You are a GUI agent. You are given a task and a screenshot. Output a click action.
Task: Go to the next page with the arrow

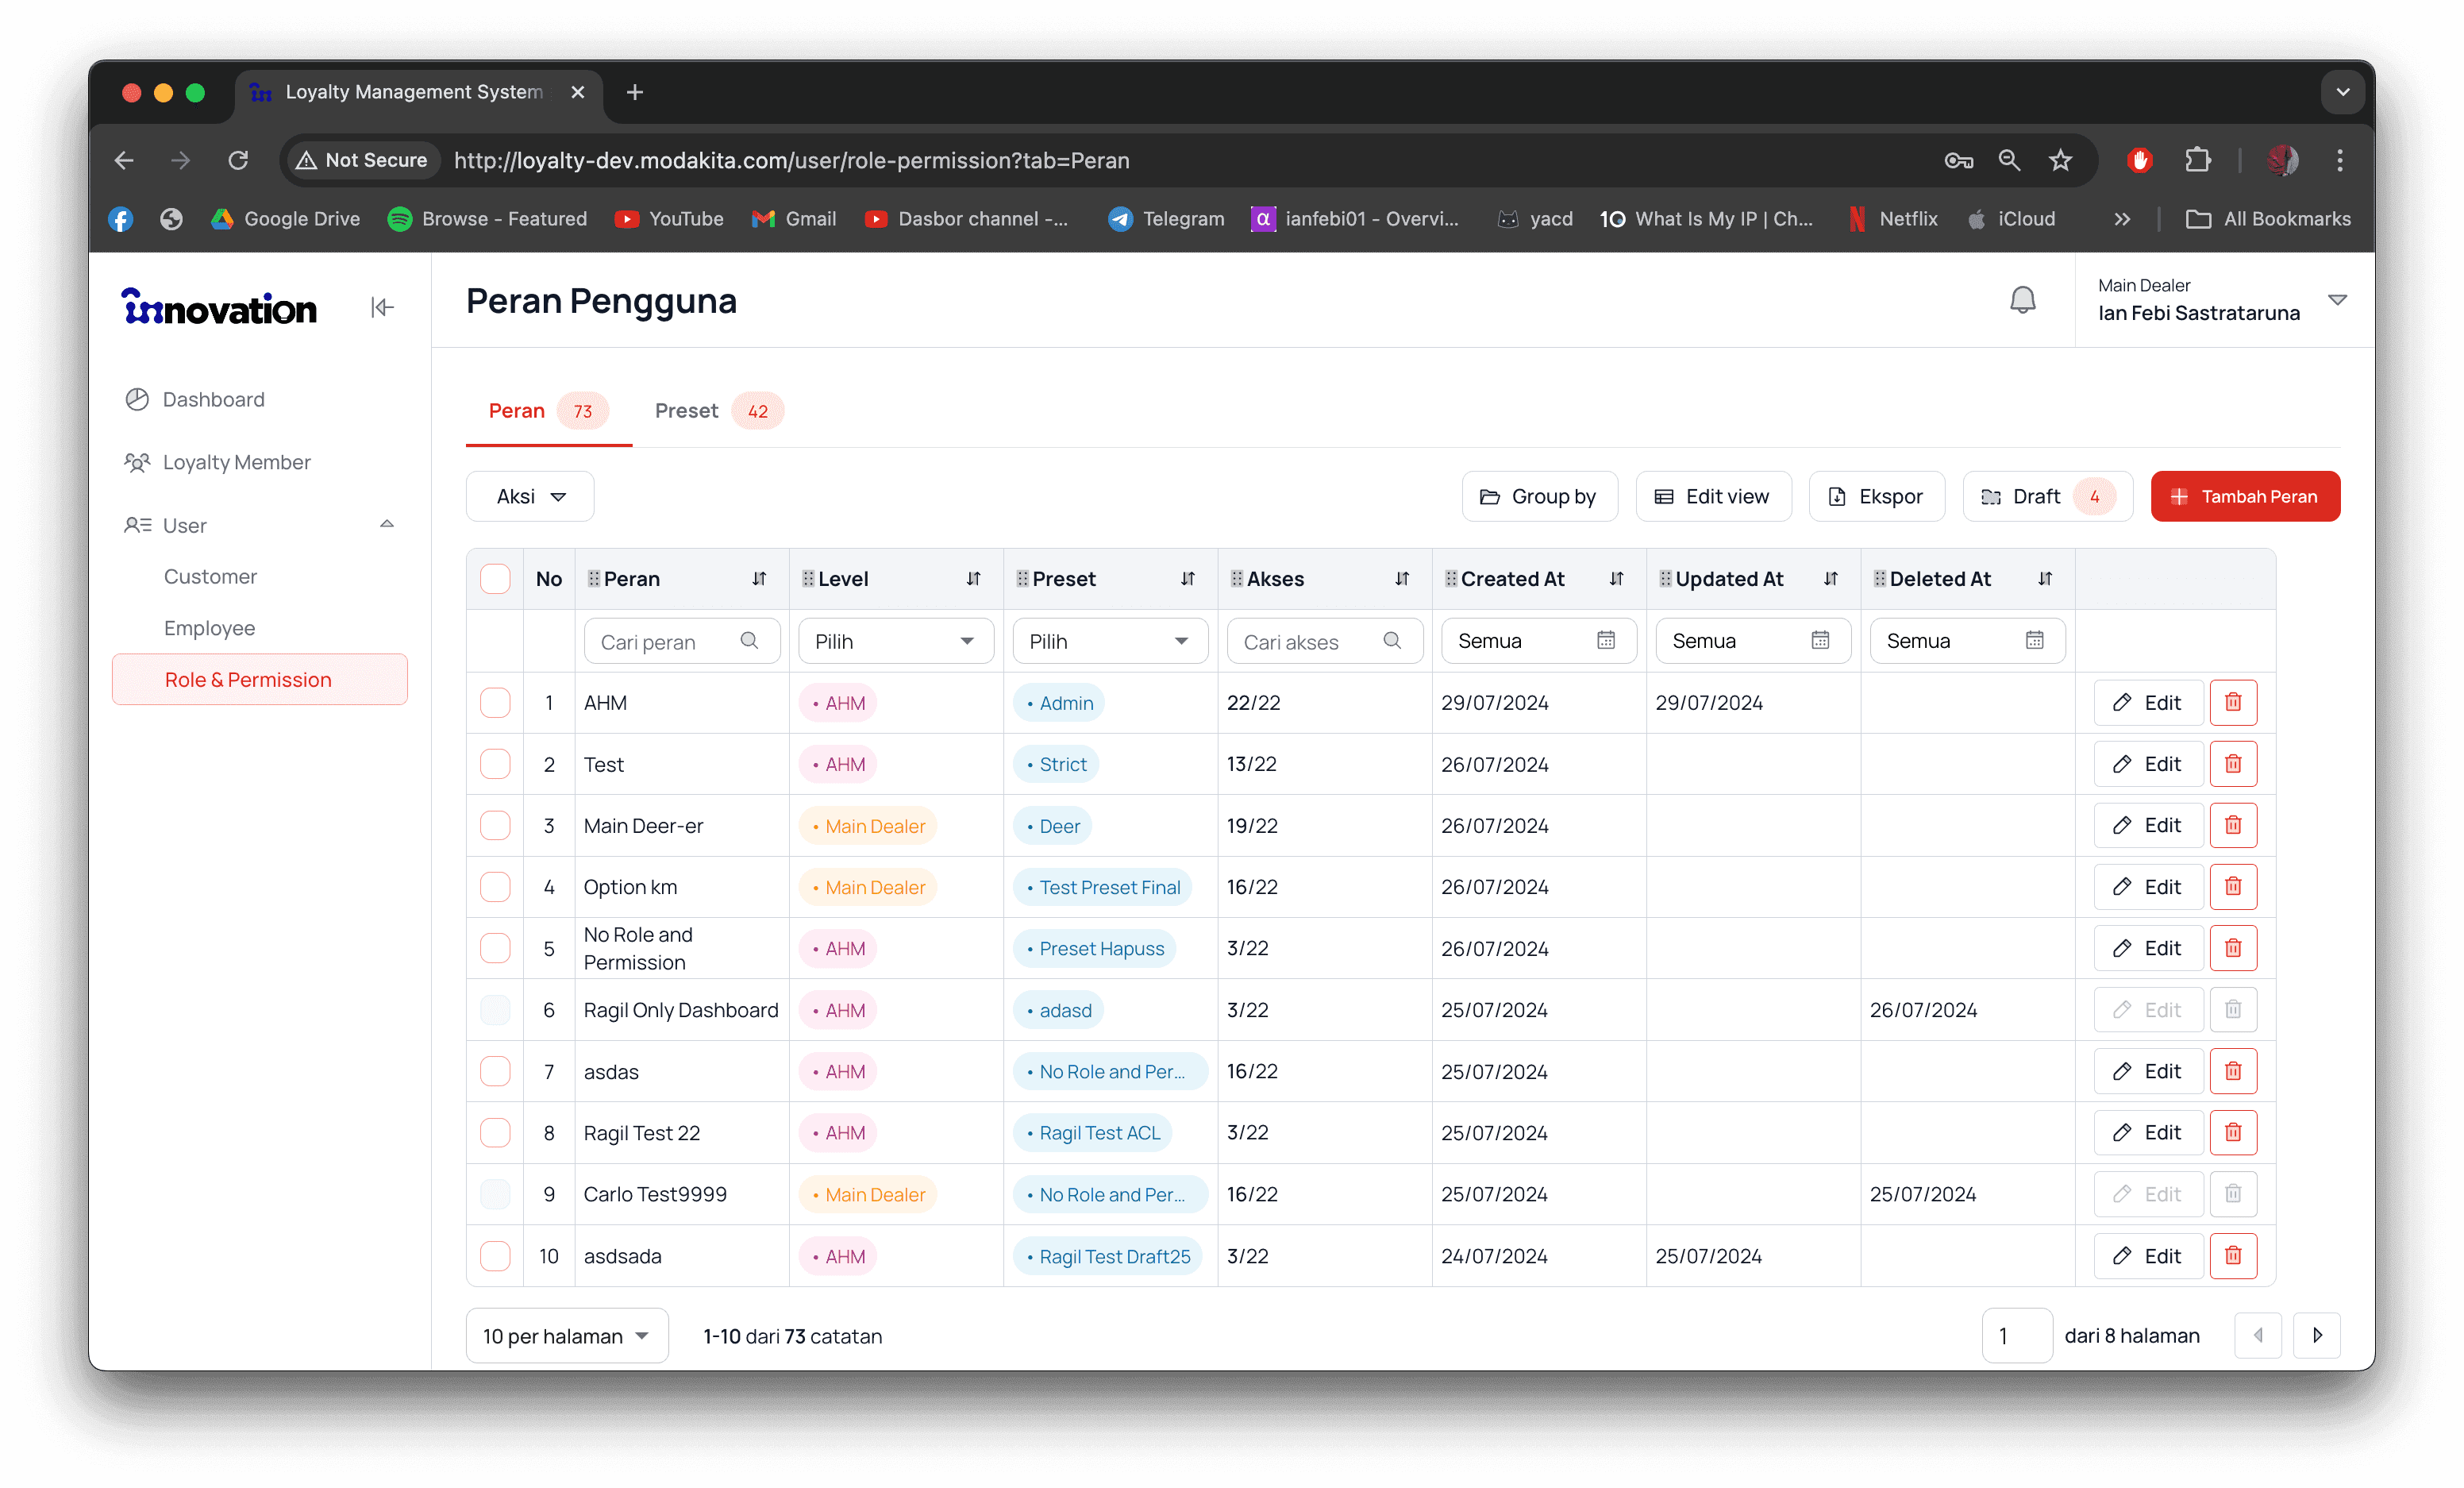click(x=2316, y=1335)
